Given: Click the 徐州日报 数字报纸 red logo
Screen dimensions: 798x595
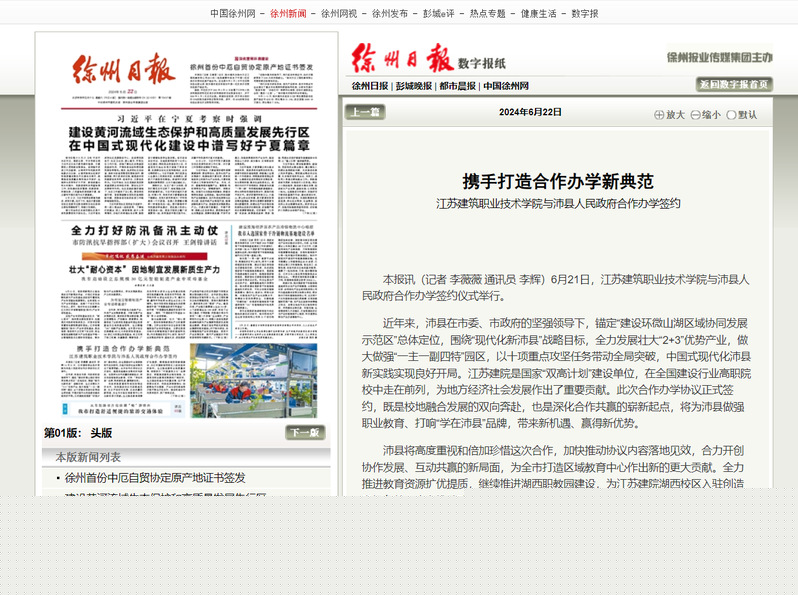Looking at the screenshot, I should 428,59.
